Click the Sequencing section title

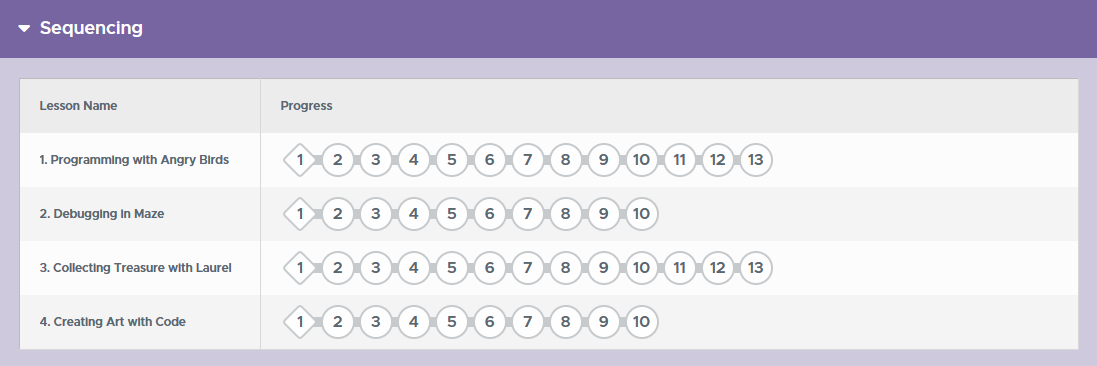91,28
